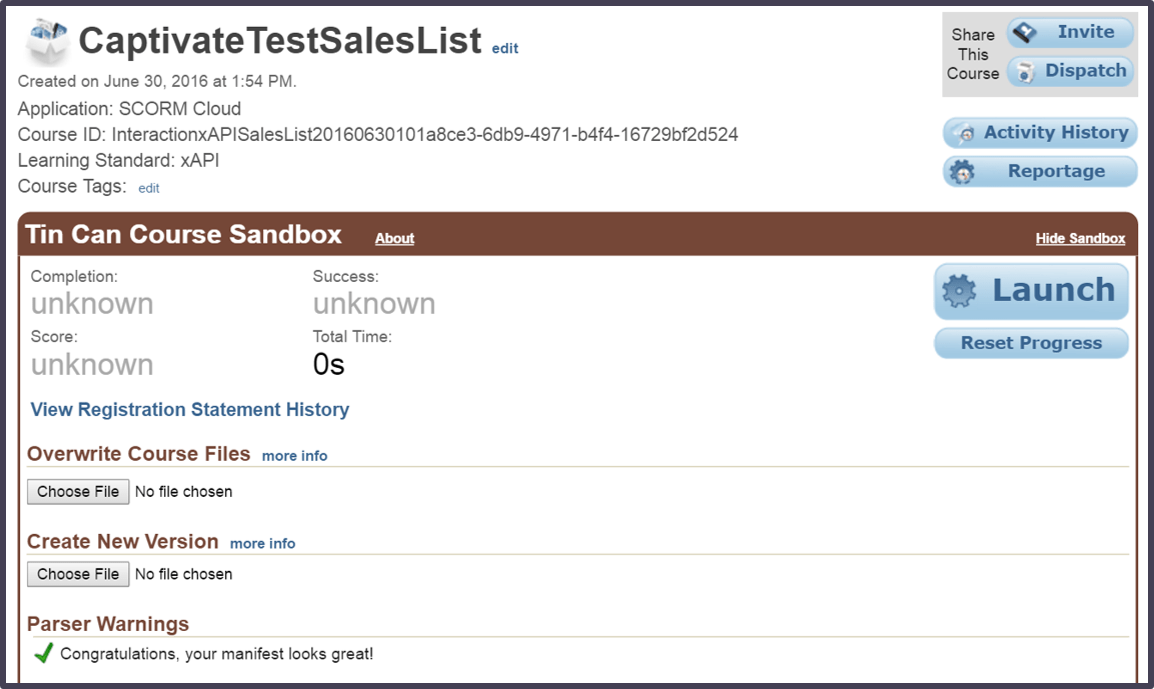The height and width of the screenshot is (689, 1154).
Task: Edit the CaptivateTestSalesList course title
Action: click(x=505, y=48)
